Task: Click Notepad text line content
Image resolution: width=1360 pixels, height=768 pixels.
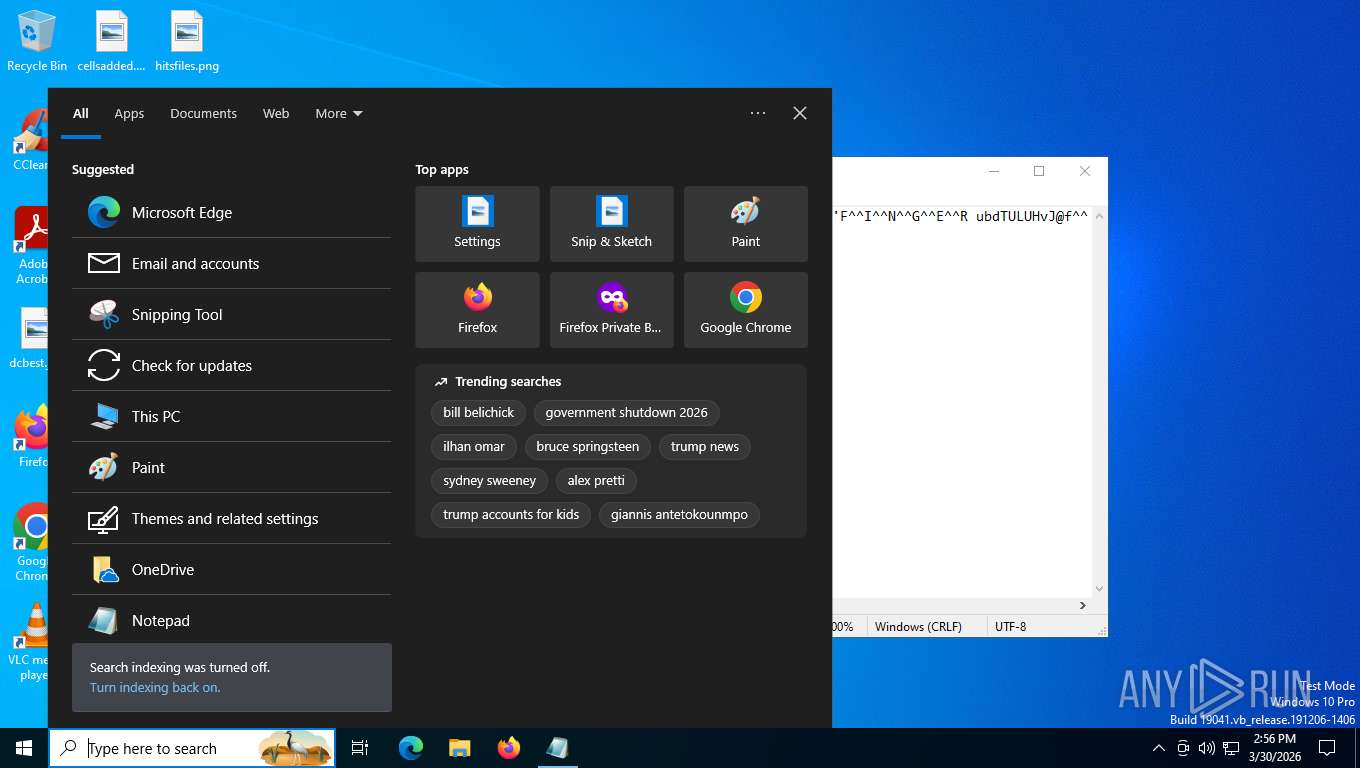Action: tap(960, 215)
